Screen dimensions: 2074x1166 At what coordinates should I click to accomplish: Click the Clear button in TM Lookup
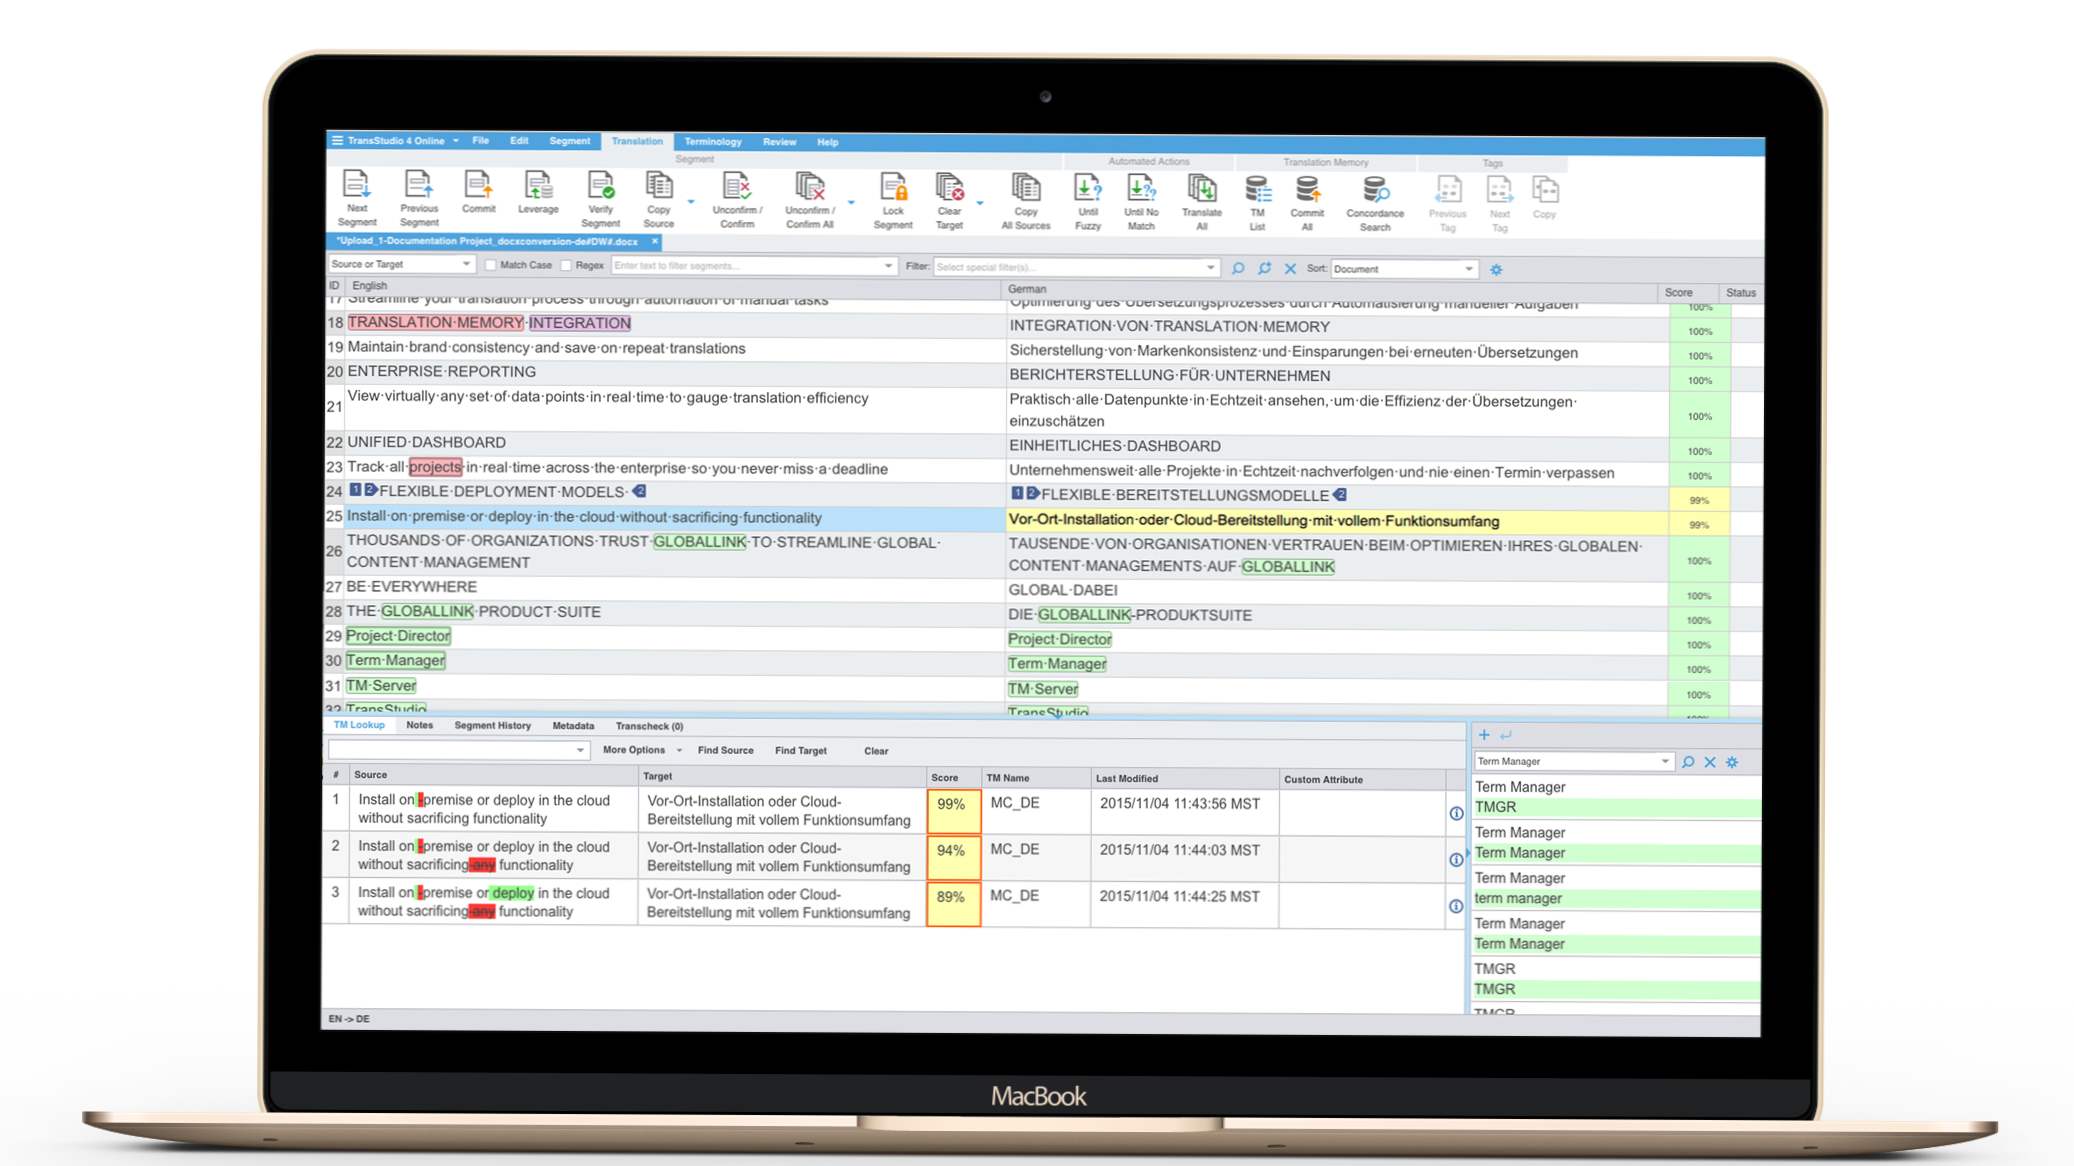[x=876, y=751]
